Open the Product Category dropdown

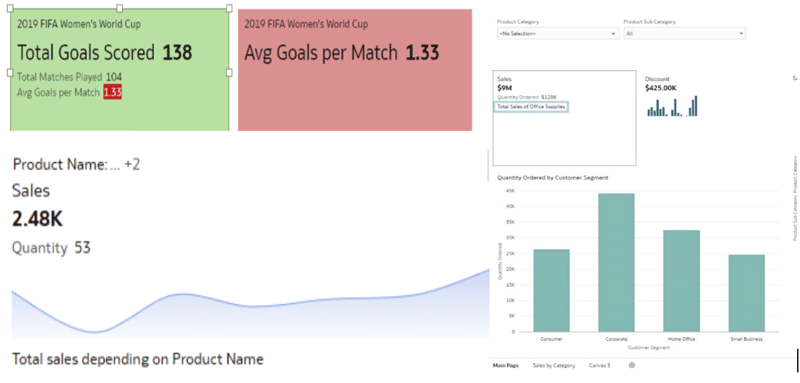coord(558,34)
